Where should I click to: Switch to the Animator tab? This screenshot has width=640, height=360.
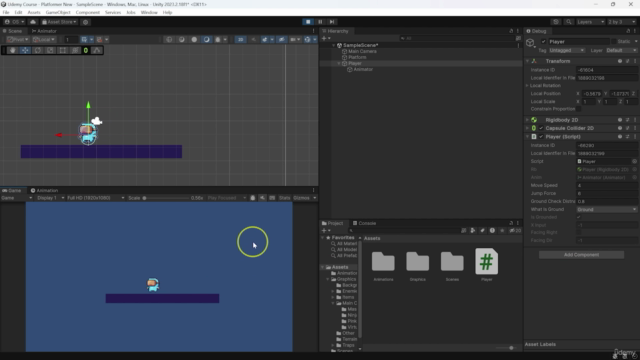point(44,31)
